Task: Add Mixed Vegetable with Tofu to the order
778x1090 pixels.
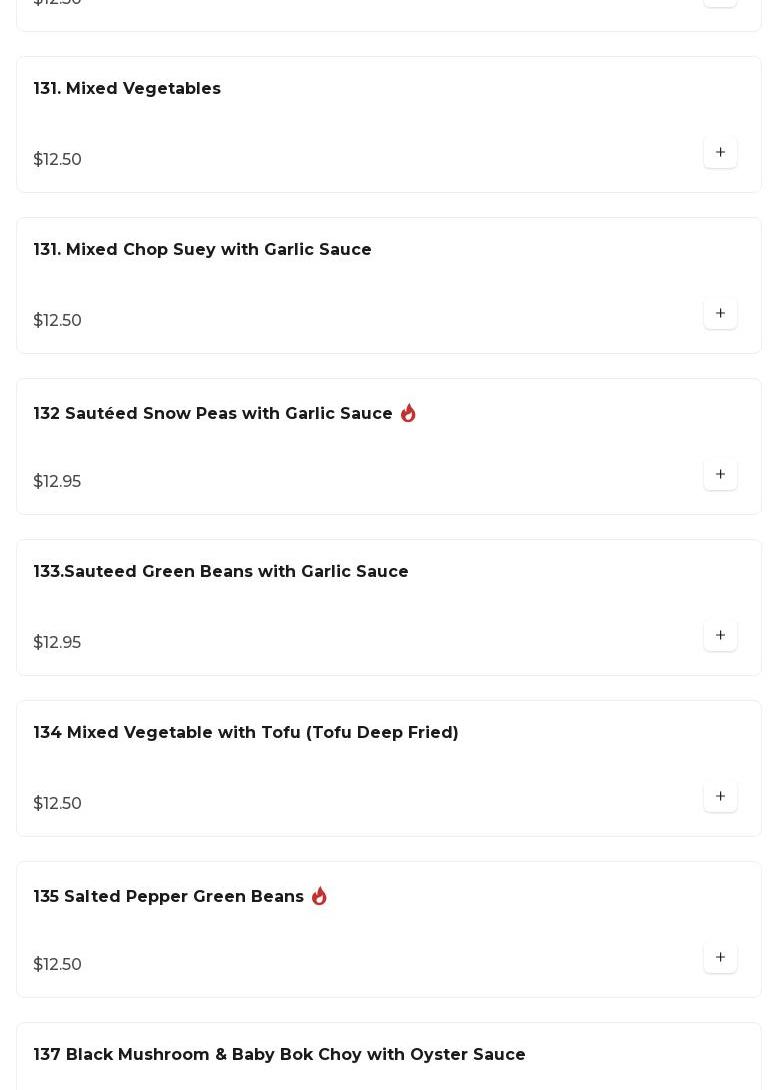Action: coord(720,797)
